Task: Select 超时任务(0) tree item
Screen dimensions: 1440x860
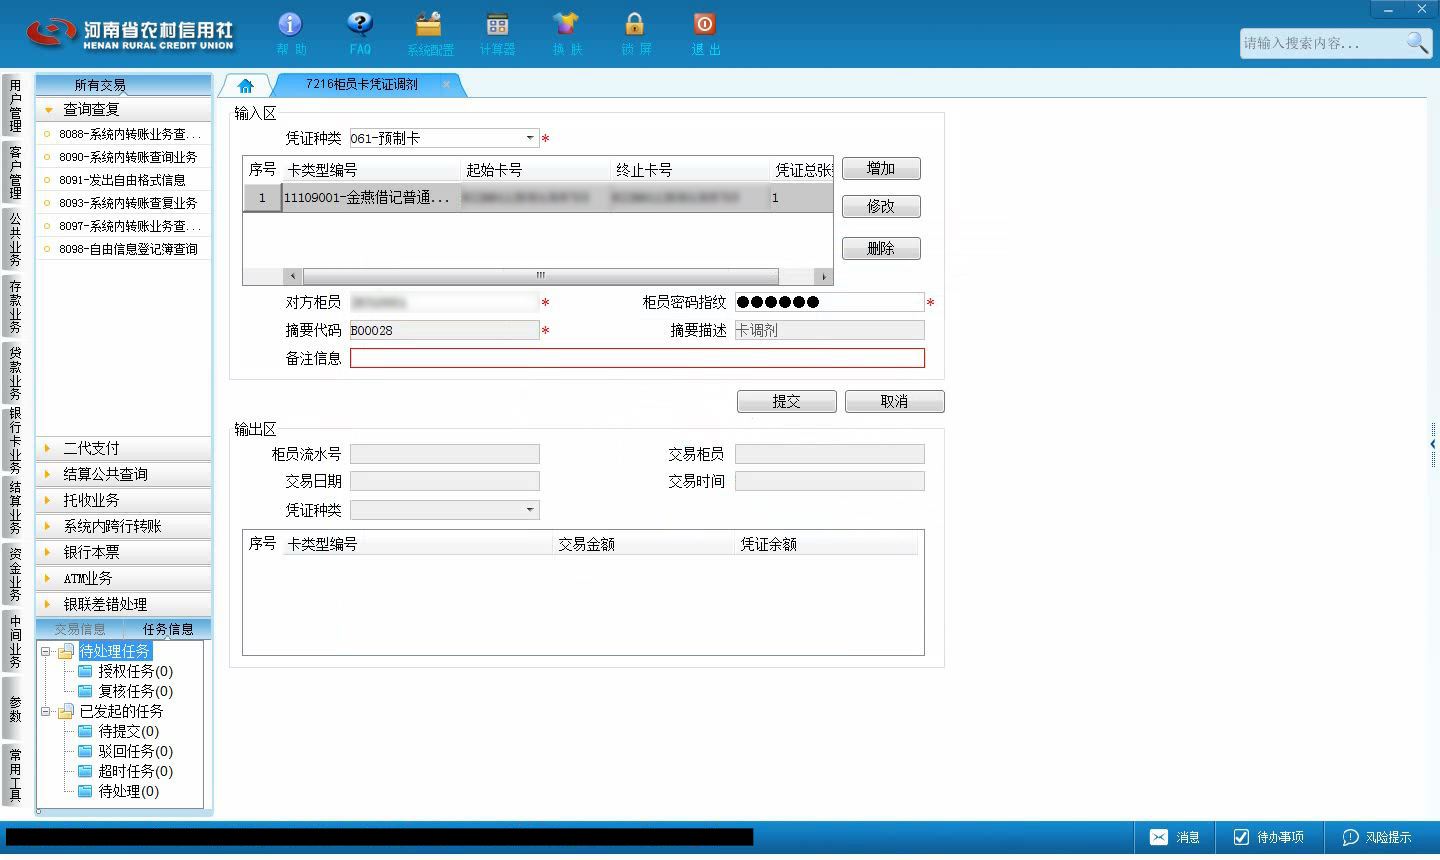Action: 135,771
